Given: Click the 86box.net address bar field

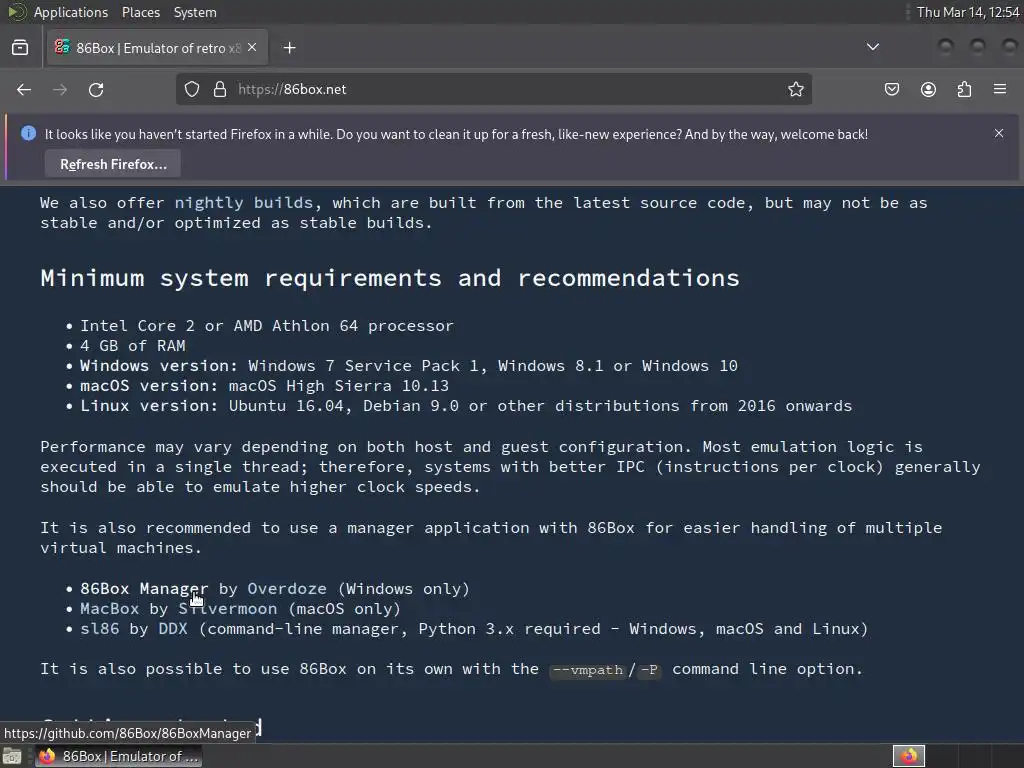Looking at the screenshot, I should [x=494, y=89].
